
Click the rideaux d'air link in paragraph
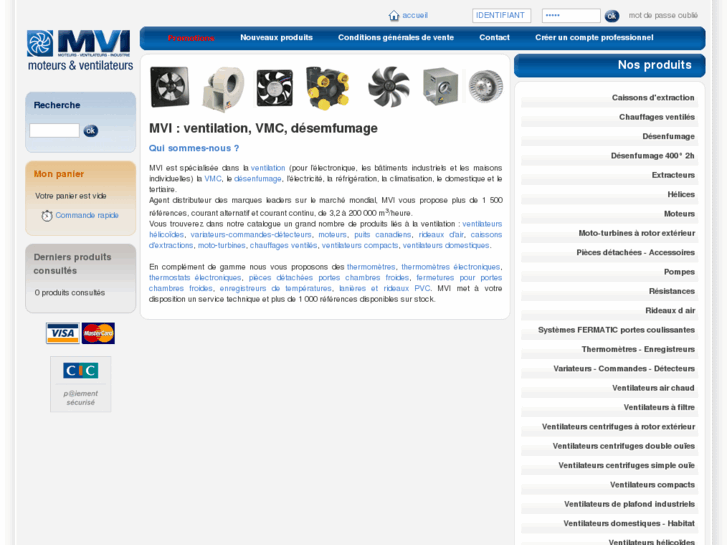[x=441, y=235]
